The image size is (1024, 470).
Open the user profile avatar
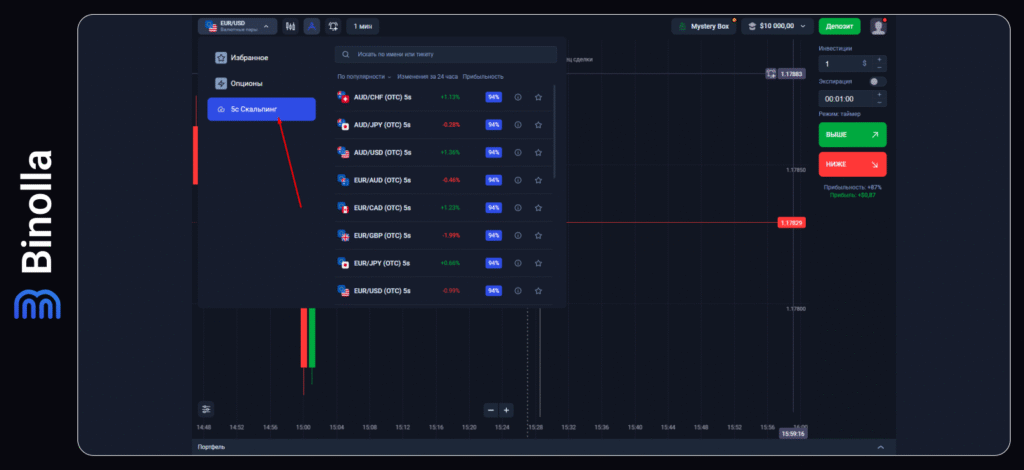(878, 26)
